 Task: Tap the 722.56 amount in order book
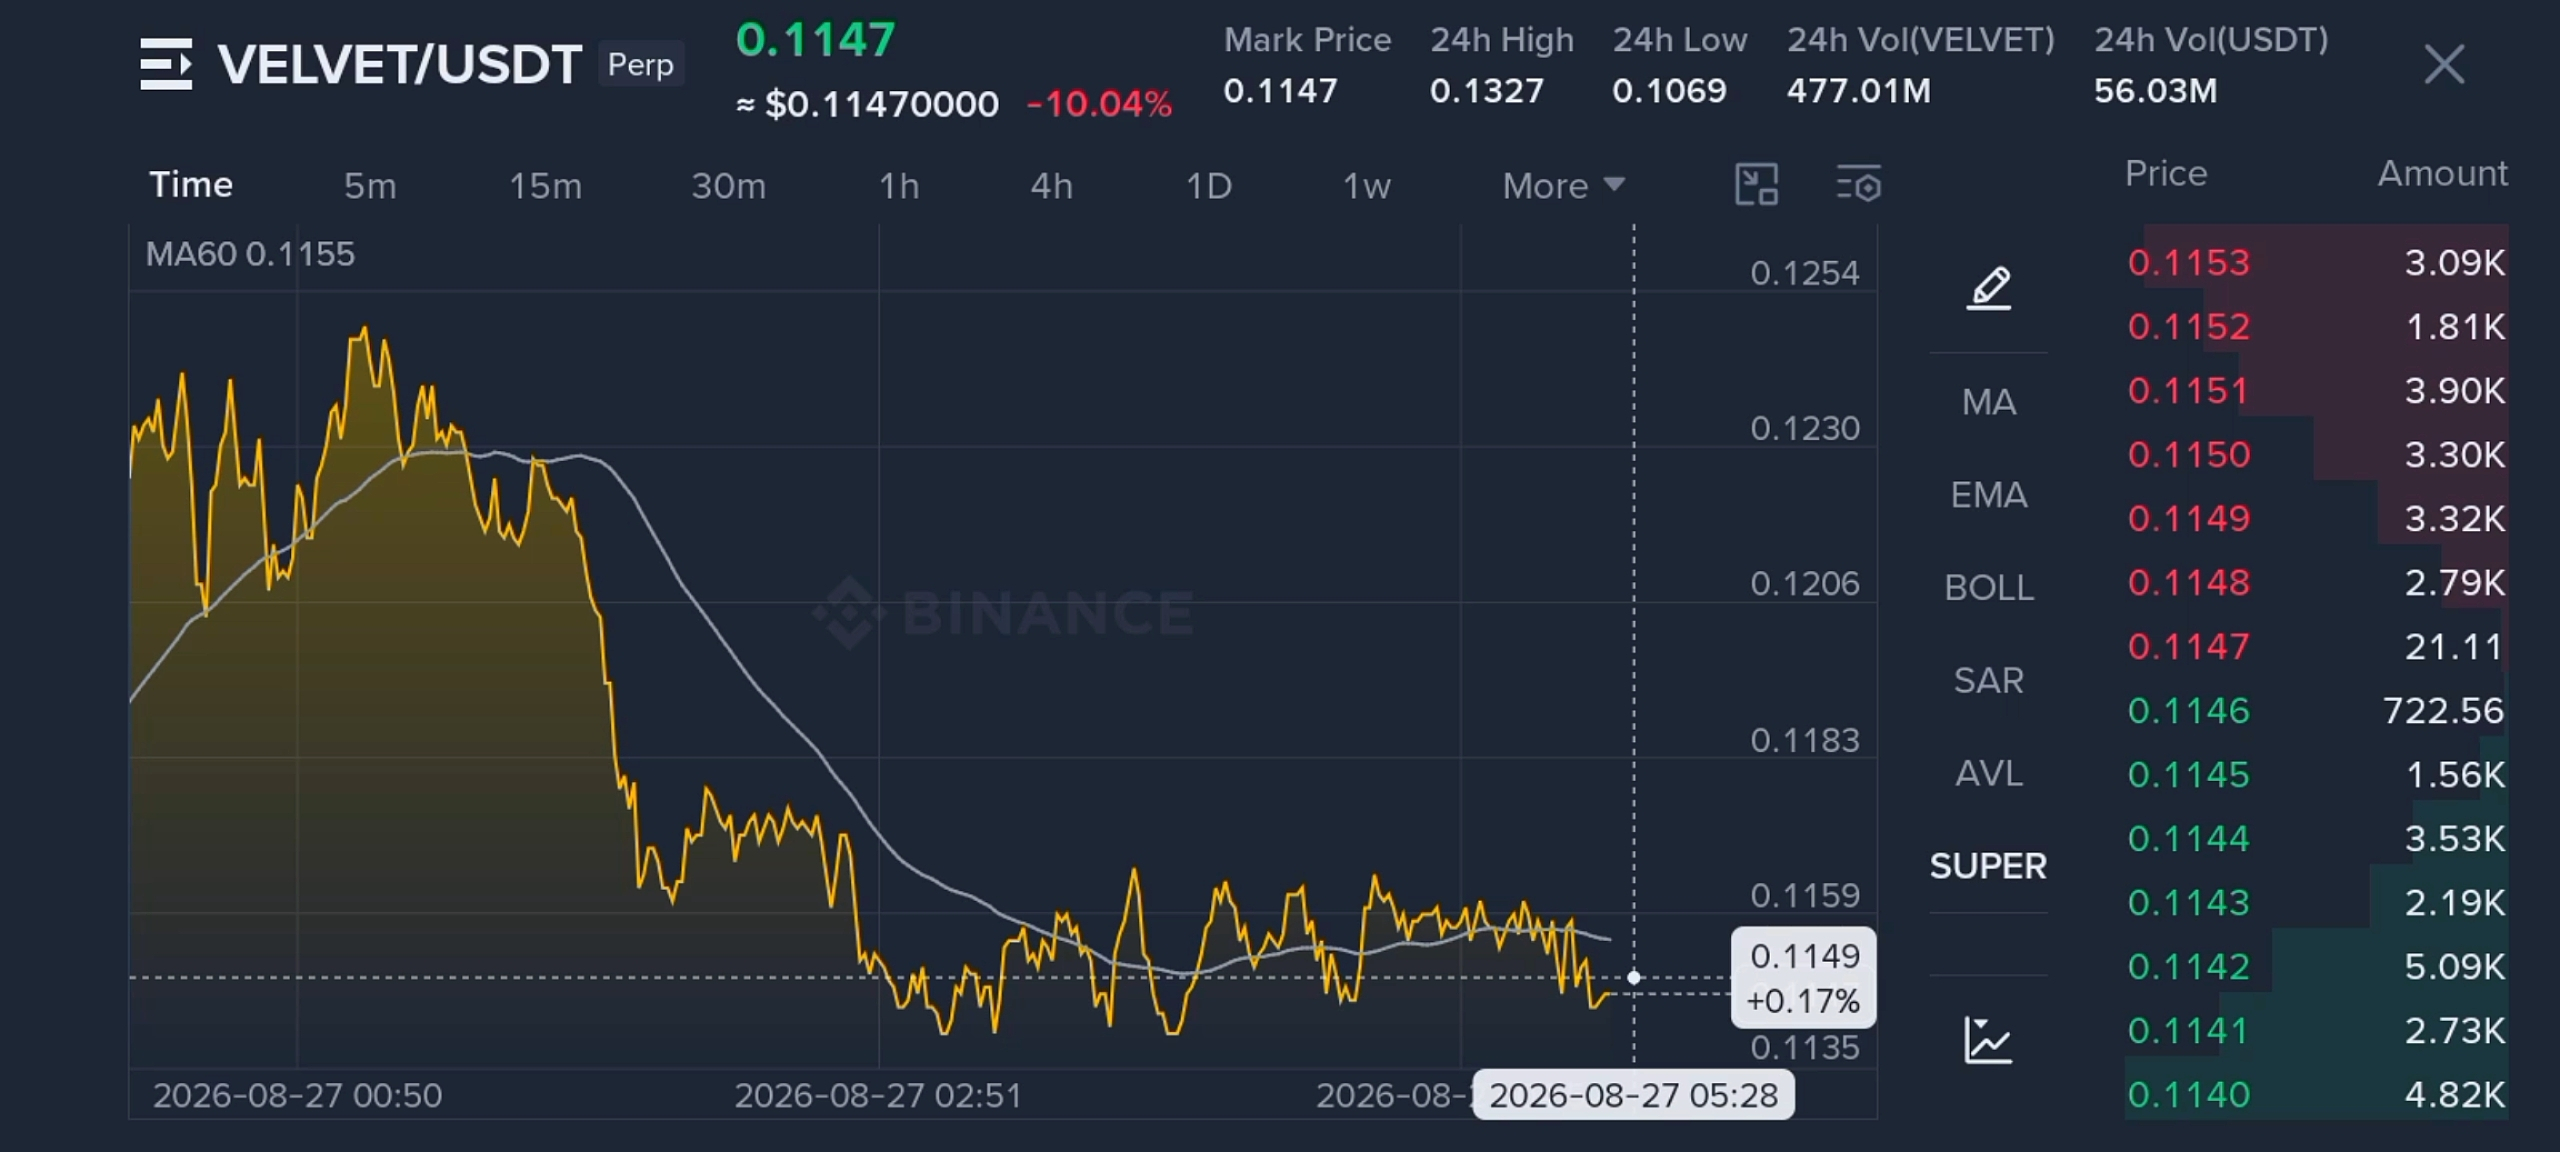(2444, 710)
